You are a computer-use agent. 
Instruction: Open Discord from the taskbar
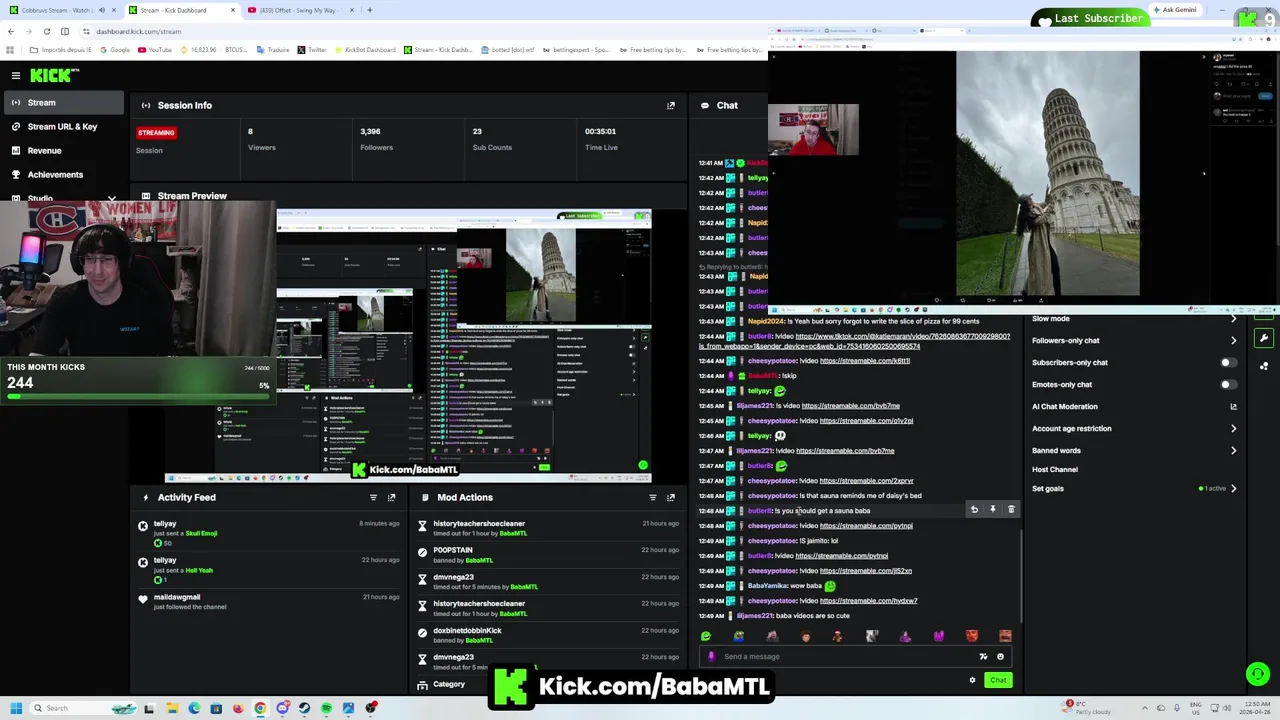point(282,708)
